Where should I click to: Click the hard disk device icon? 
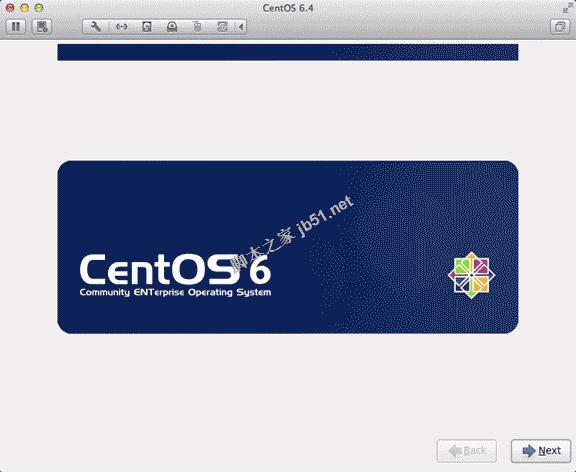click(147, 27)
